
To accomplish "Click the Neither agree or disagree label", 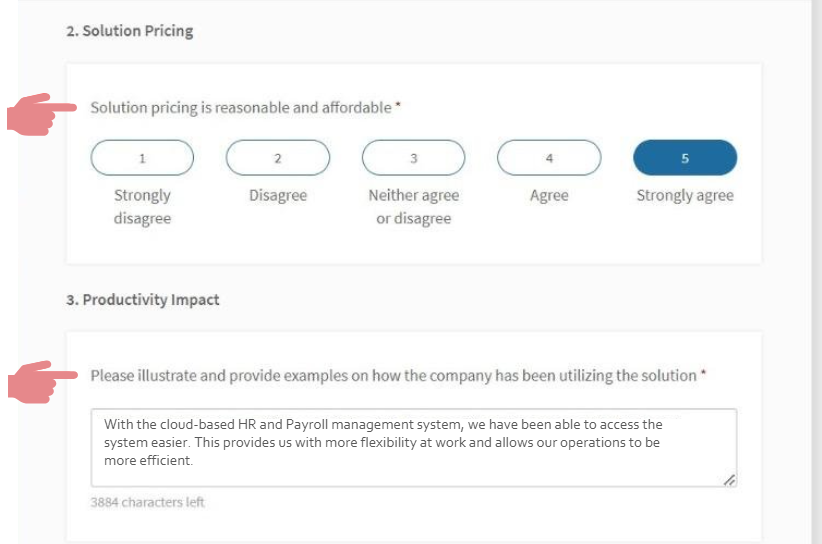I will coord(414,206).
